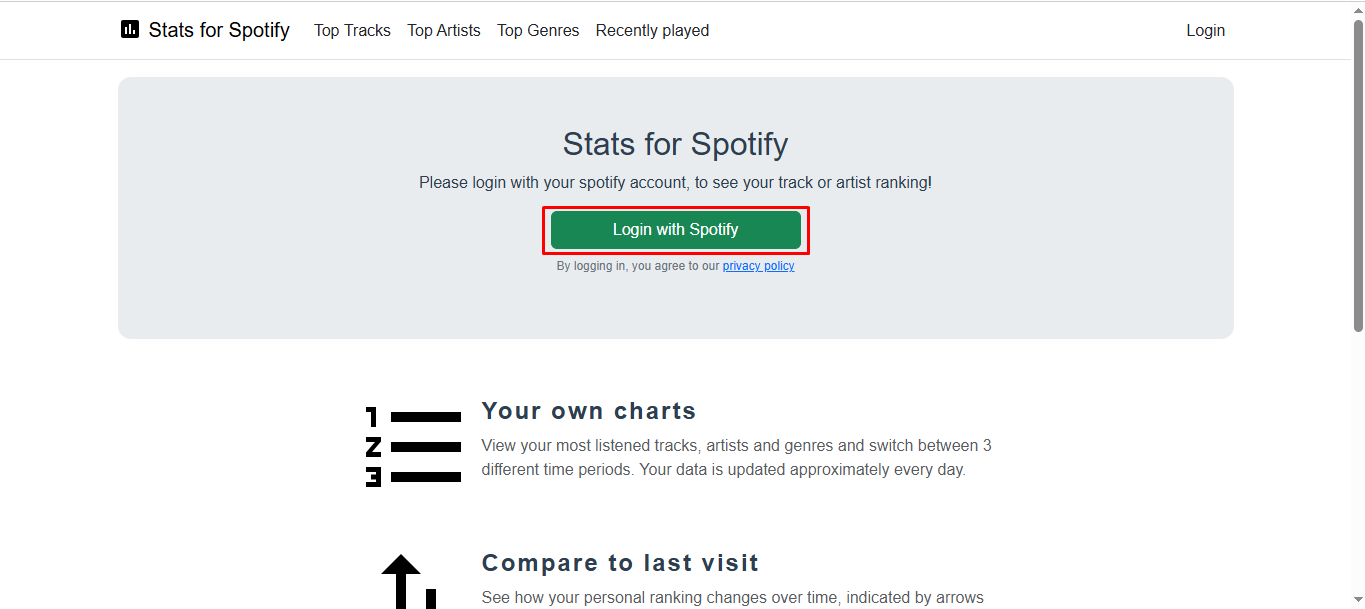Open Top Artists from the navigation

pos(443,30)
